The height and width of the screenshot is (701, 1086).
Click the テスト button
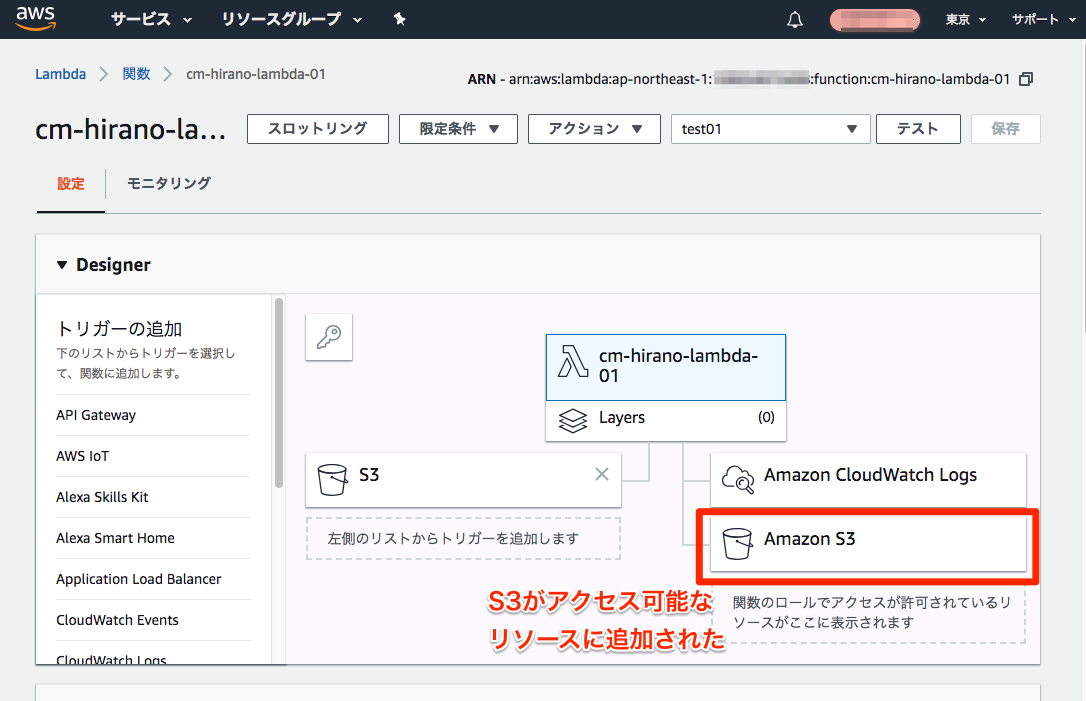click(918, 129)
